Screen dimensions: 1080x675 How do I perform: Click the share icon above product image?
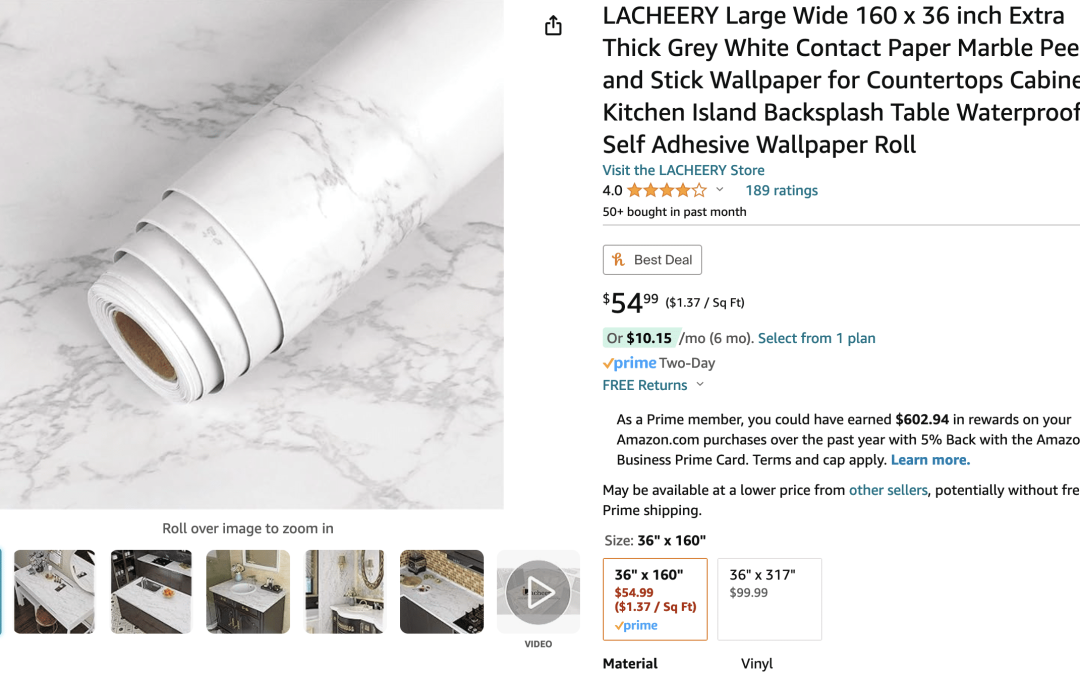(553, 26)
